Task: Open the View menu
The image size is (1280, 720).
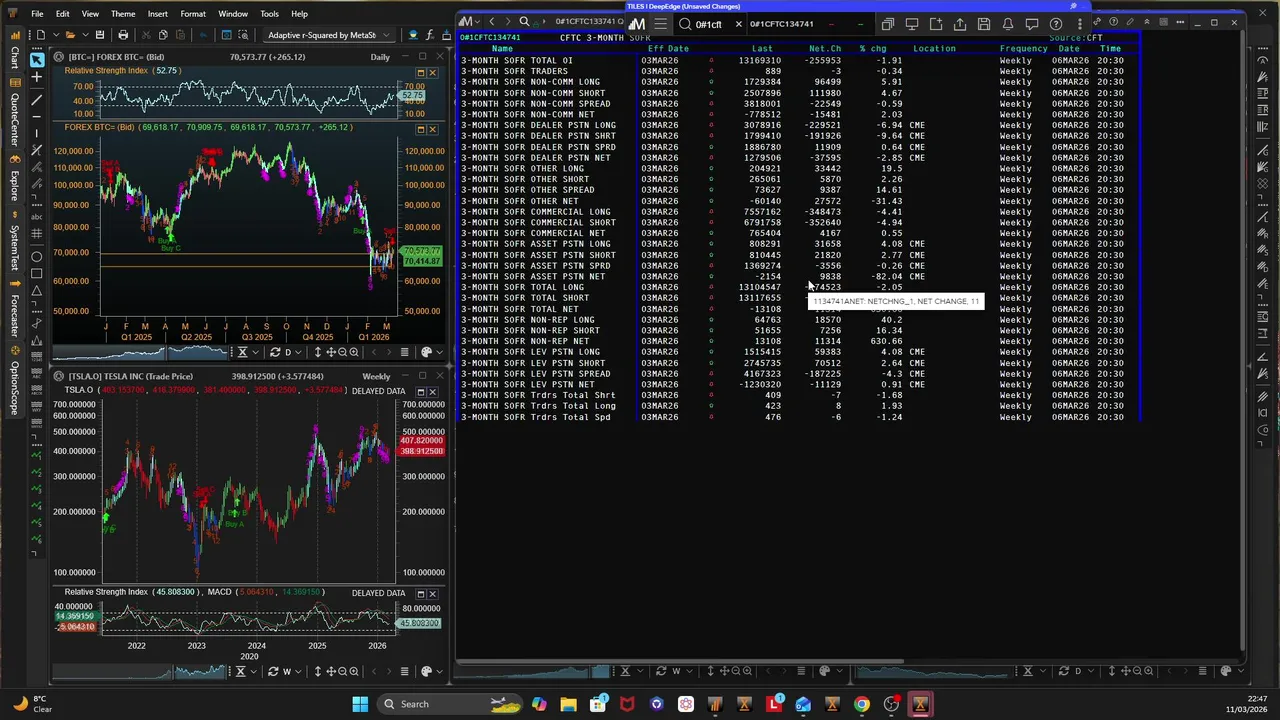Action: 90,14
